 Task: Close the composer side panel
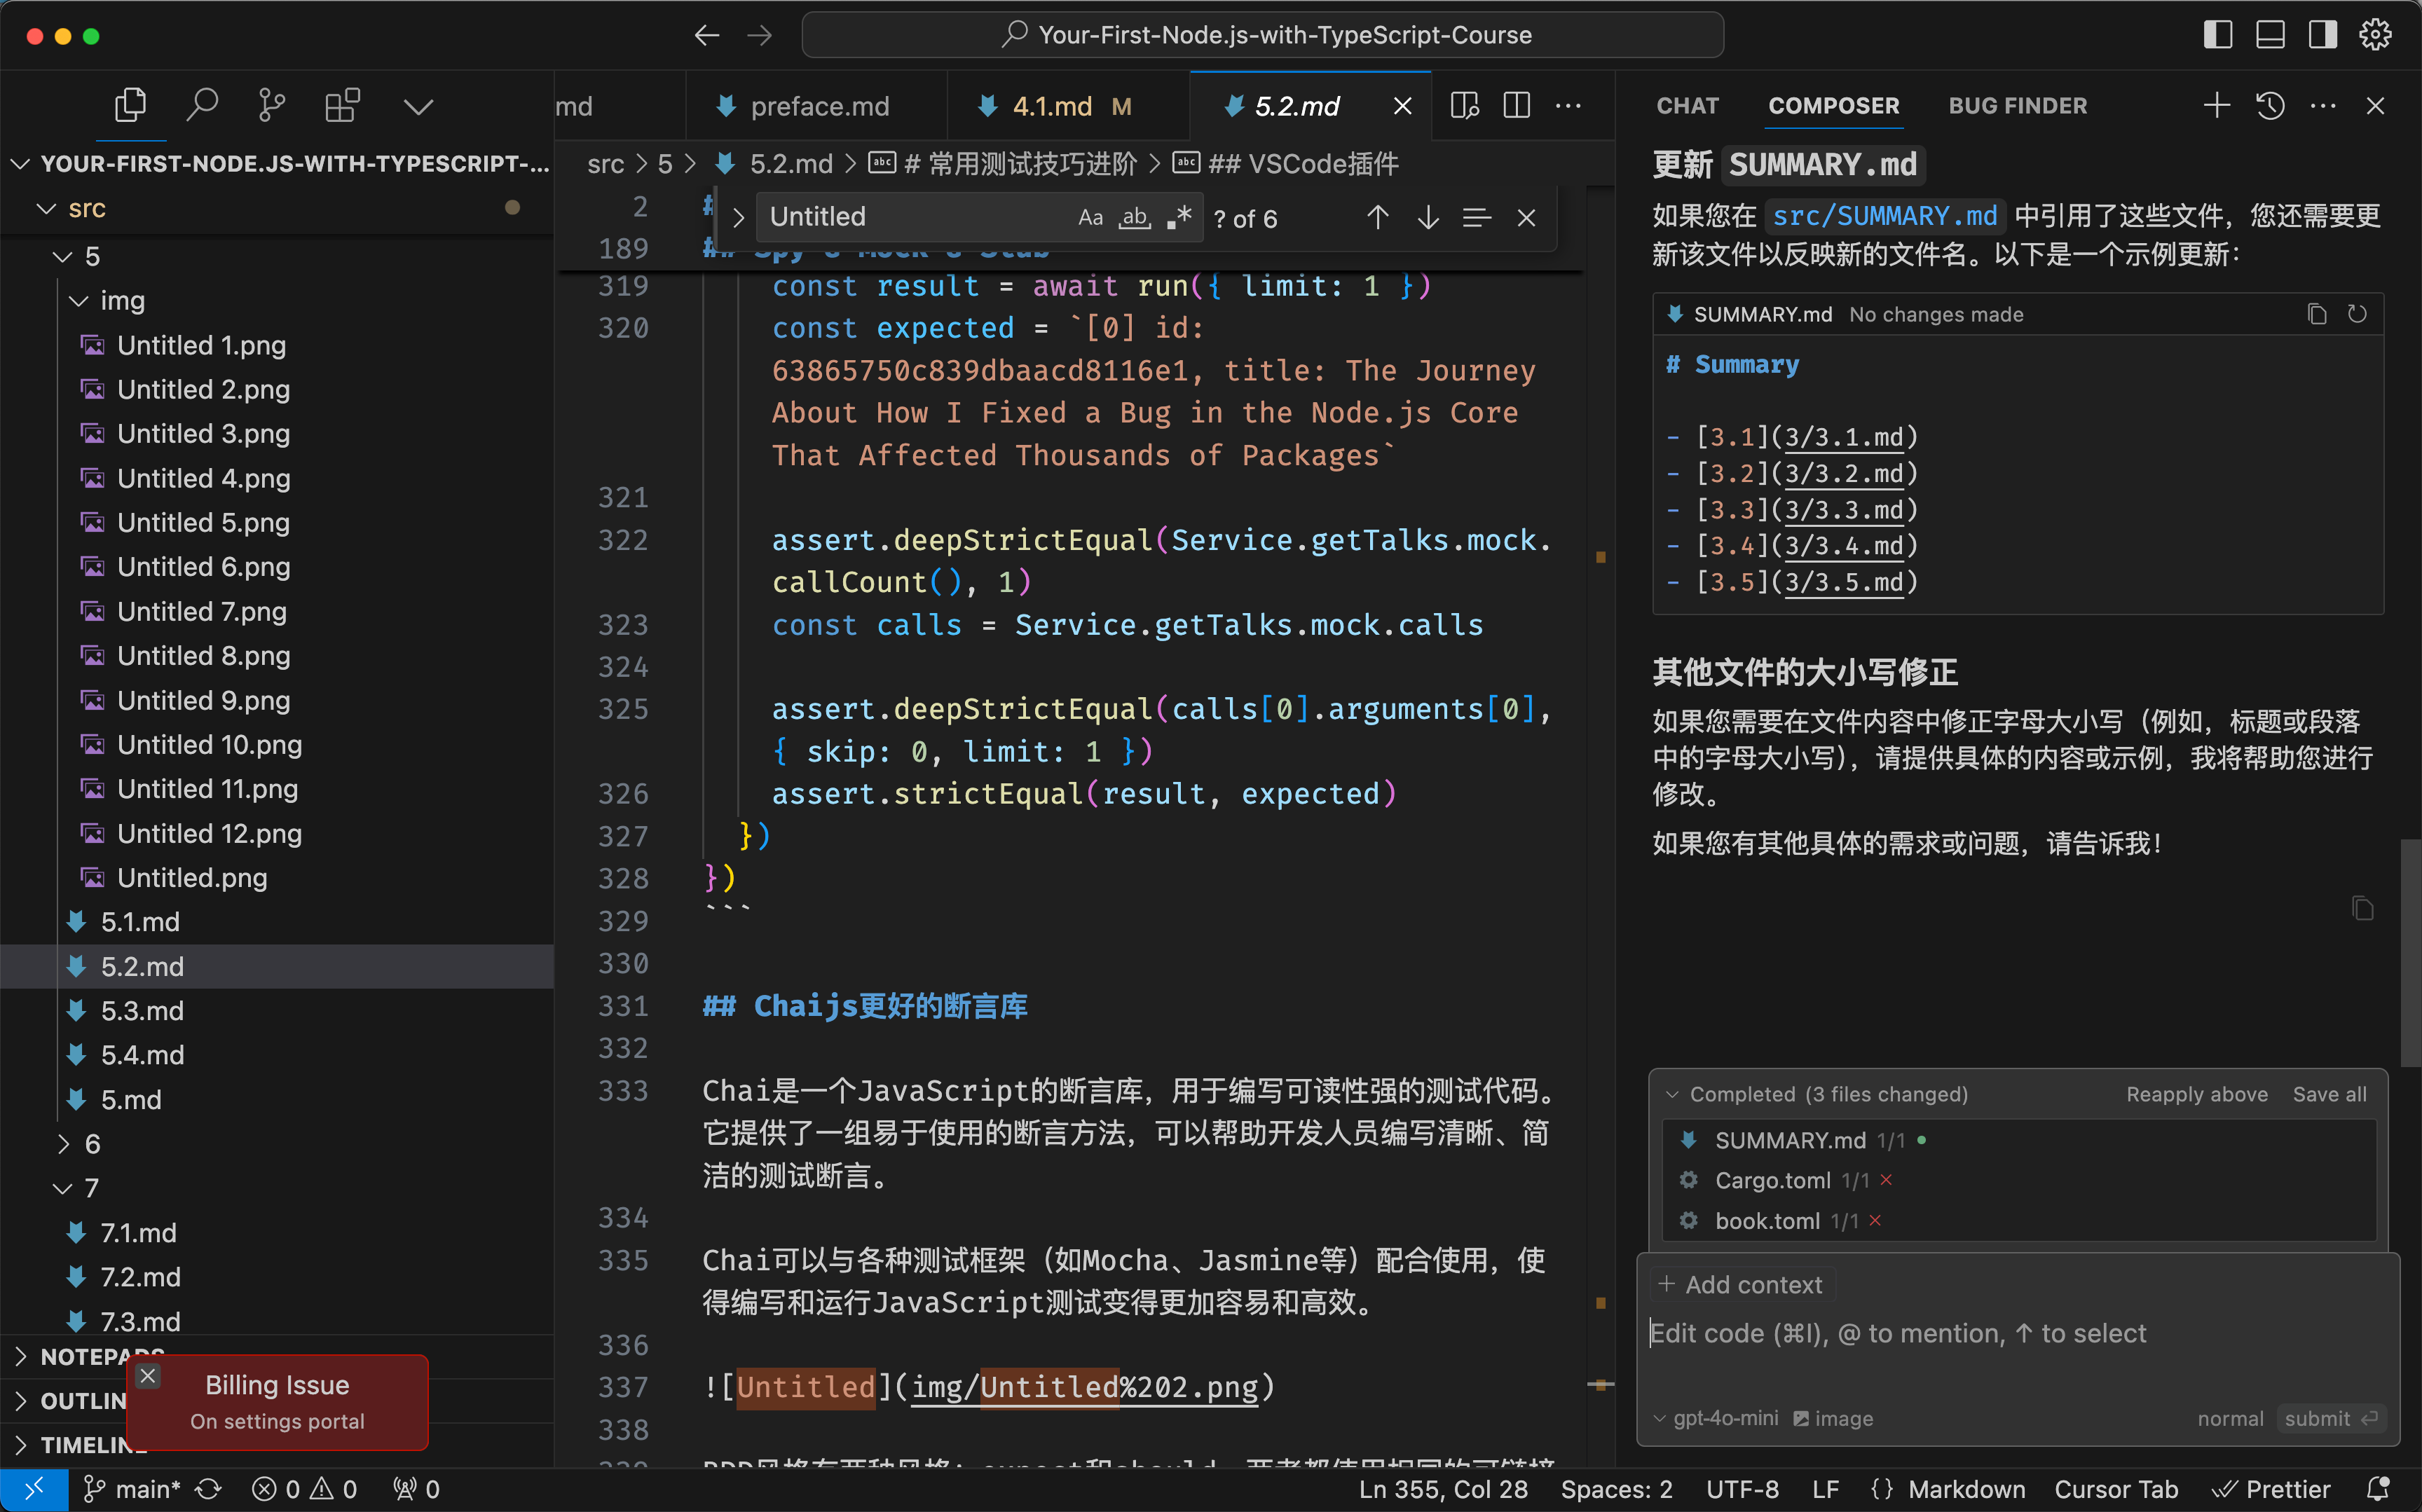click(x=2376, y=105)
